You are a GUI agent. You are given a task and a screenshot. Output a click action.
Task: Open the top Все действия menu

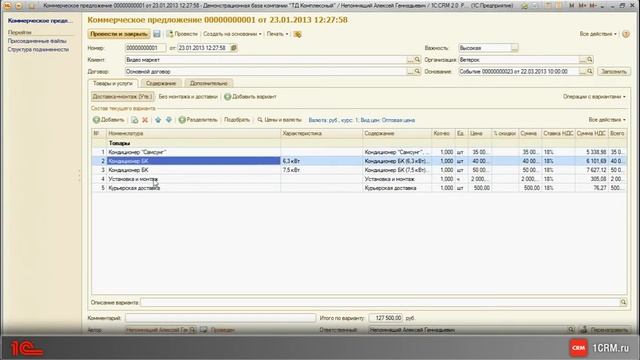tap(598, 34)
